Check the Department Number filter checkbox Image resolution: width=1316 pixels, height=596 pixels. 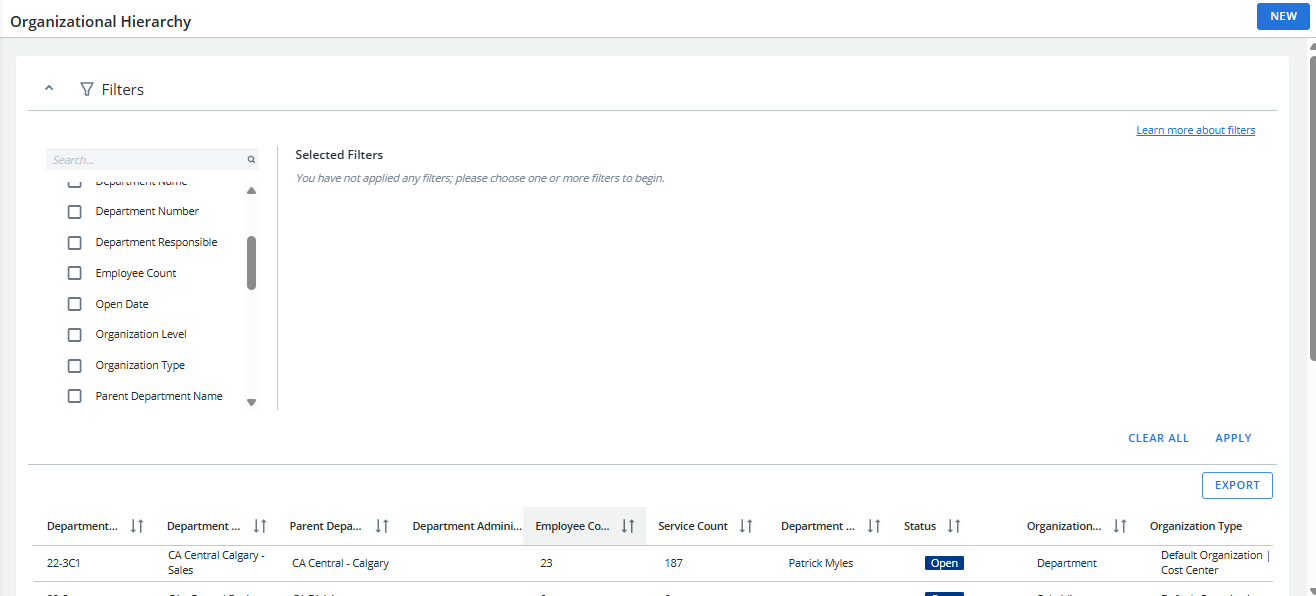coord(74,212)
